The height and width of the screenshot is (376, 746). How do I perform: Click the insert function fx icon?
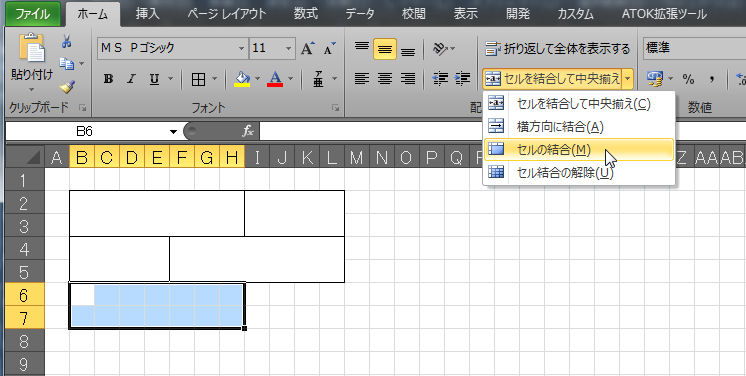248,132
